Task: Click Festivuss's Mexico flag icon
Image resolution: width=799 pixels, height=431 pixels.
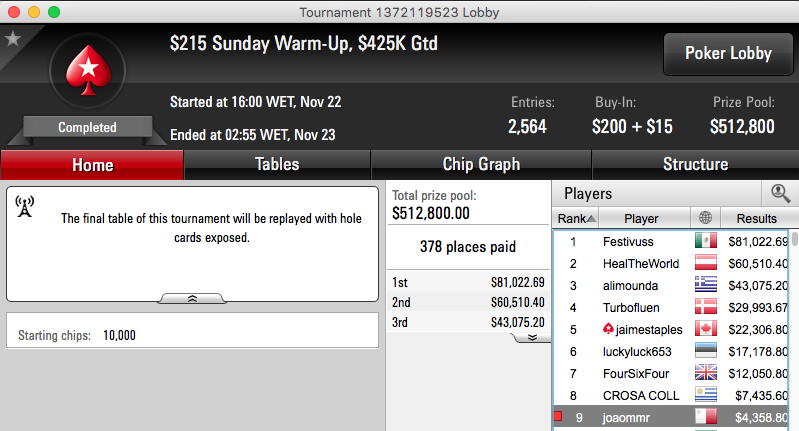Action: click(706, 240)
